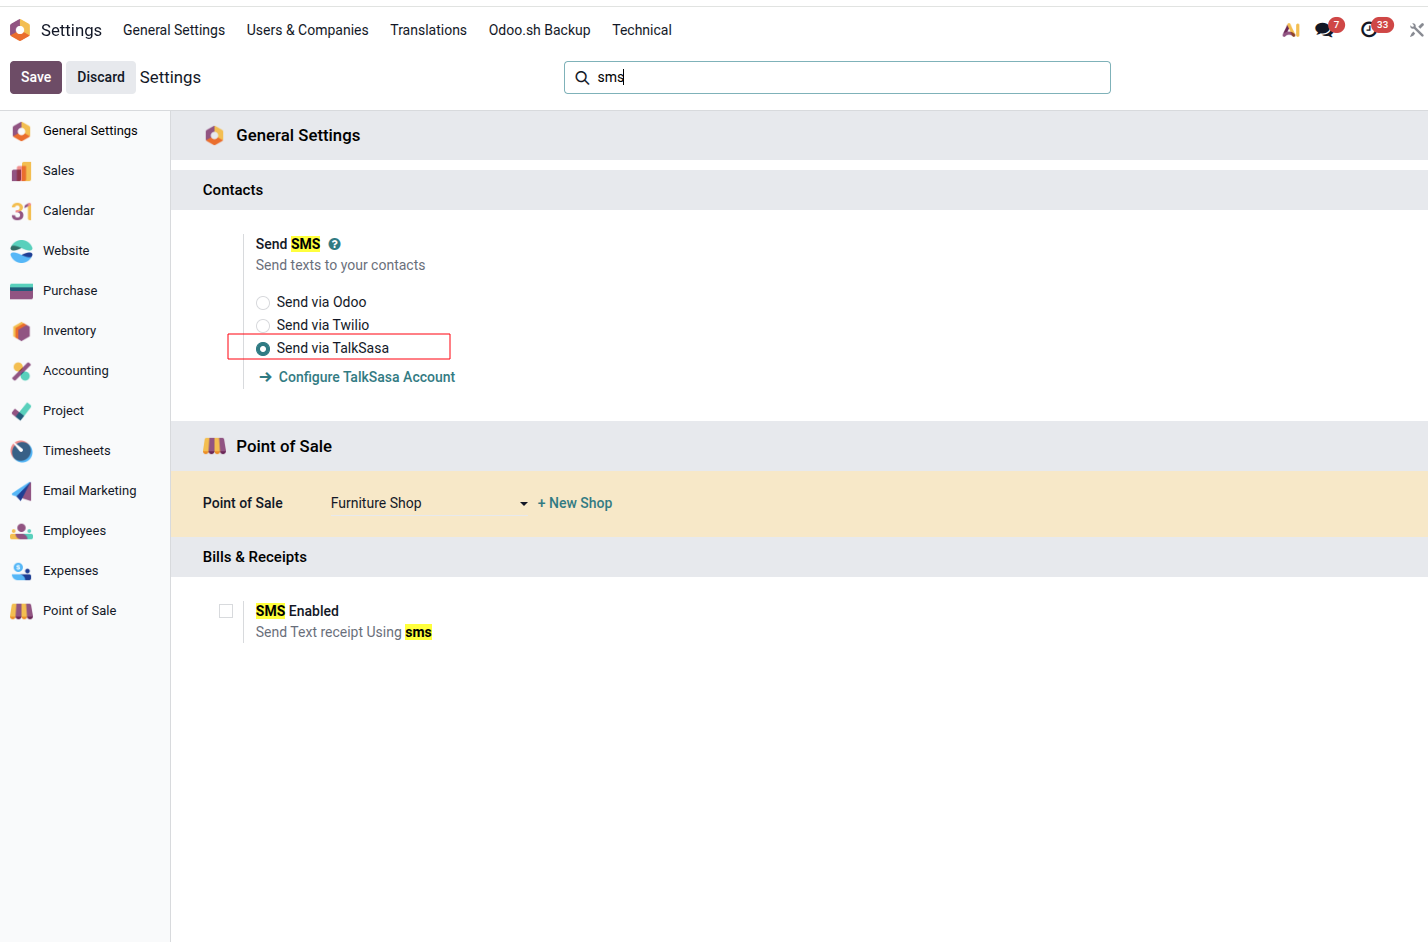
Task: Open Employees settings in the sidebar
Action: click(85, 531)
